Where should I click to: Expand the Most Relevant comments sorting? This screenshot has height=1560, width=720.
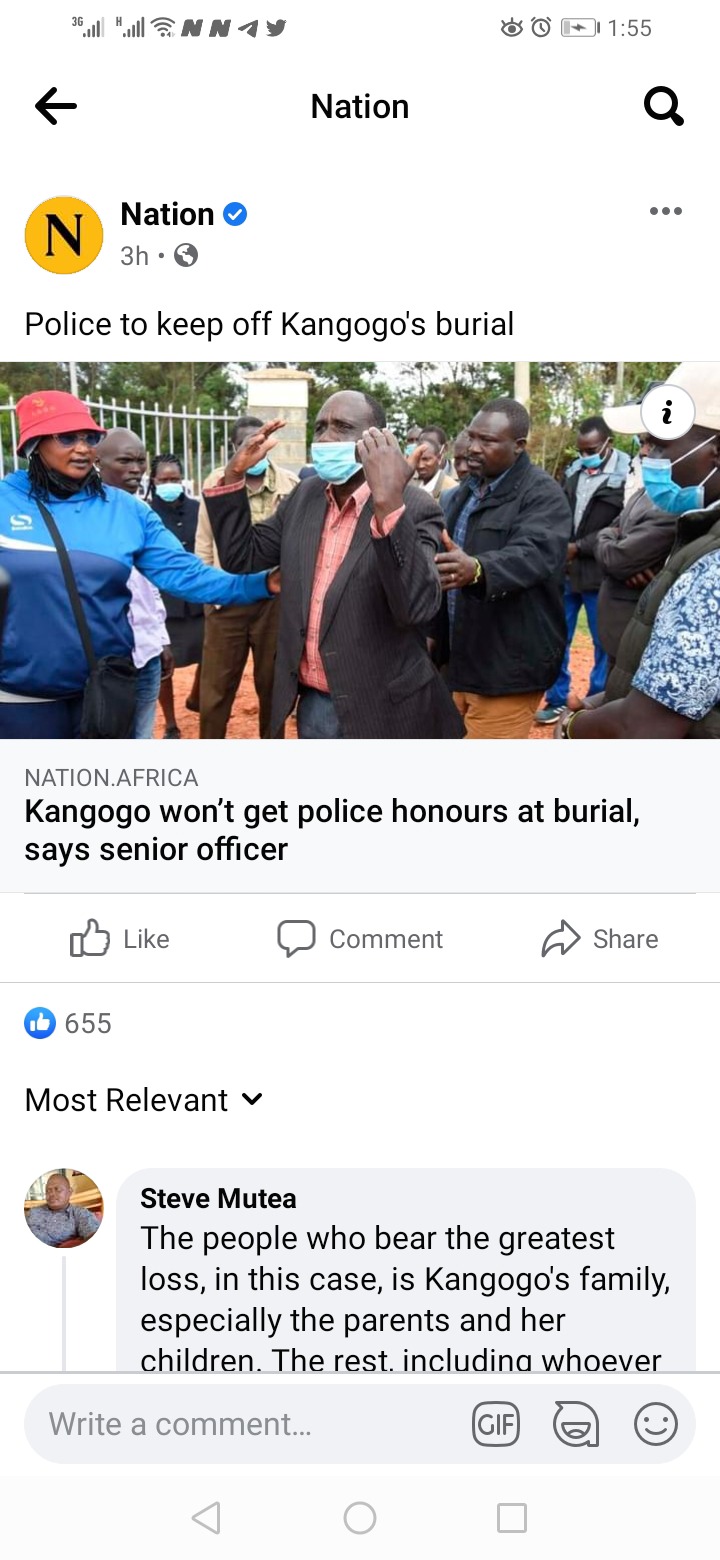(144, 1100)
